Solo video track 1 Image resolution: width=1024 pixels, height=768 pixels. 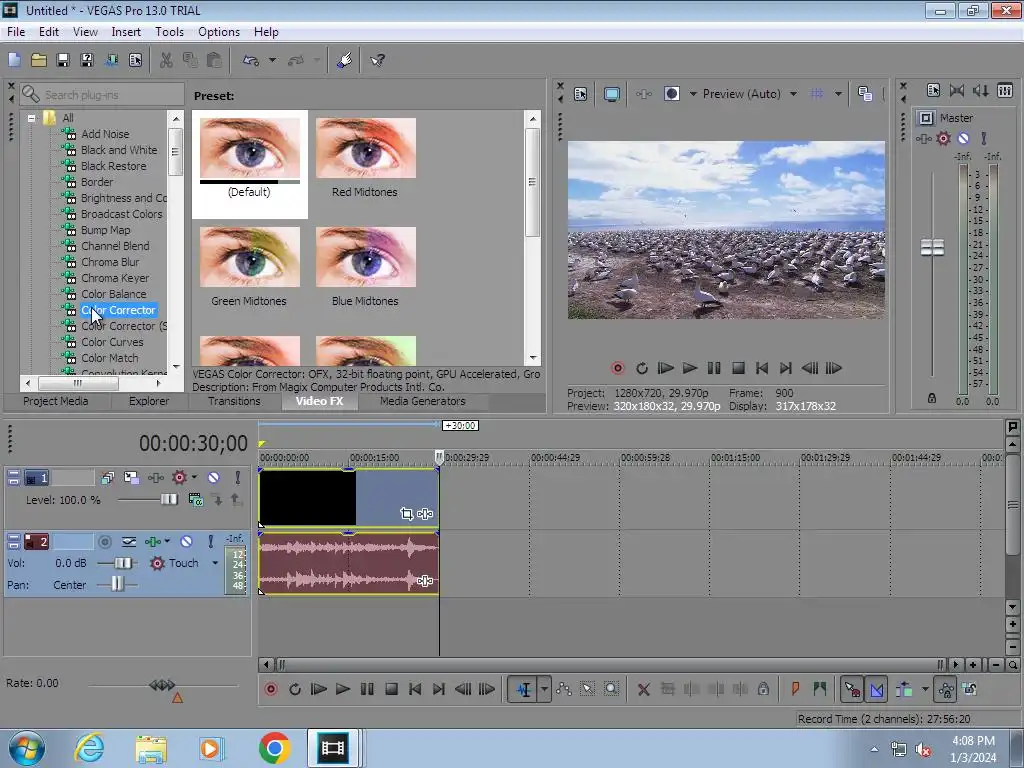click(237, 477)
